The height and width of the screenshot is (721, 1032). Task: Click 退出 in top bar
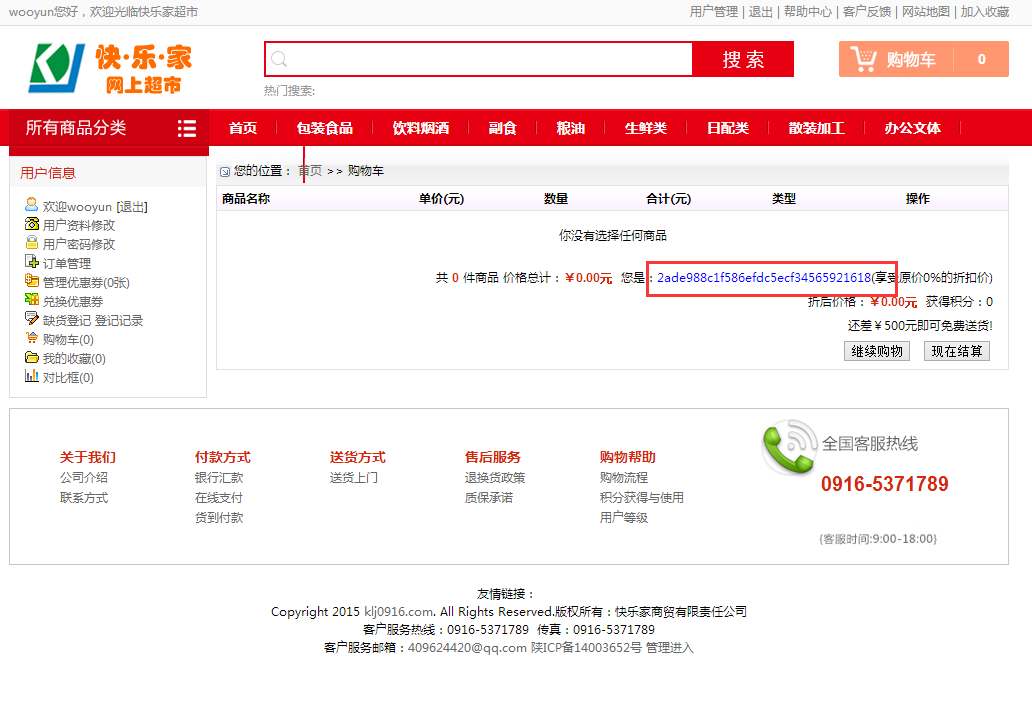tap(760, 12)
